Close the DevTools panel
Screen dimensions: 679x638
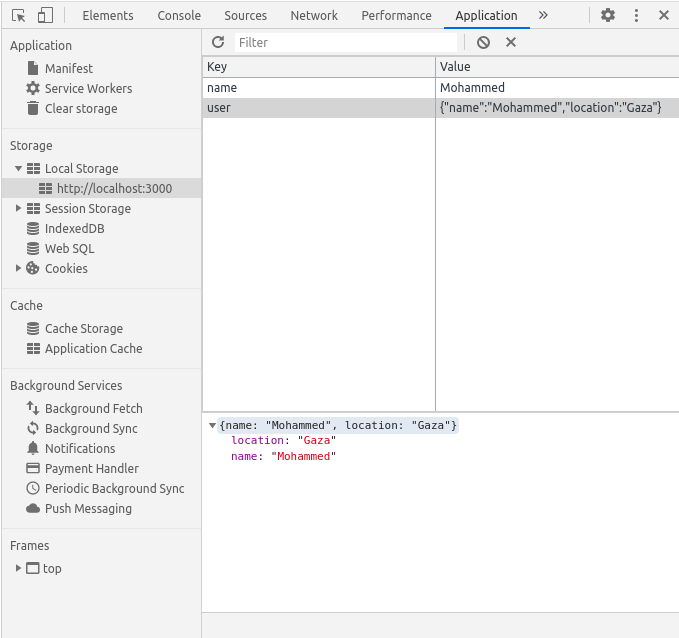click(663, 16)
